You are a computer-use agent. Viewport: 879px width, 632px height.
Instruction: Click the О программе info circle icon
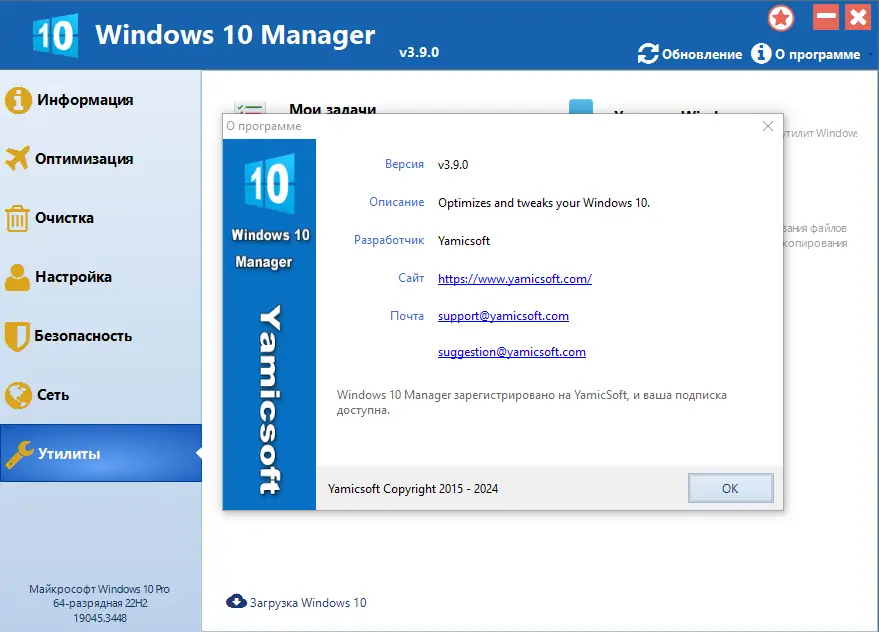click(x=761, y=54)
